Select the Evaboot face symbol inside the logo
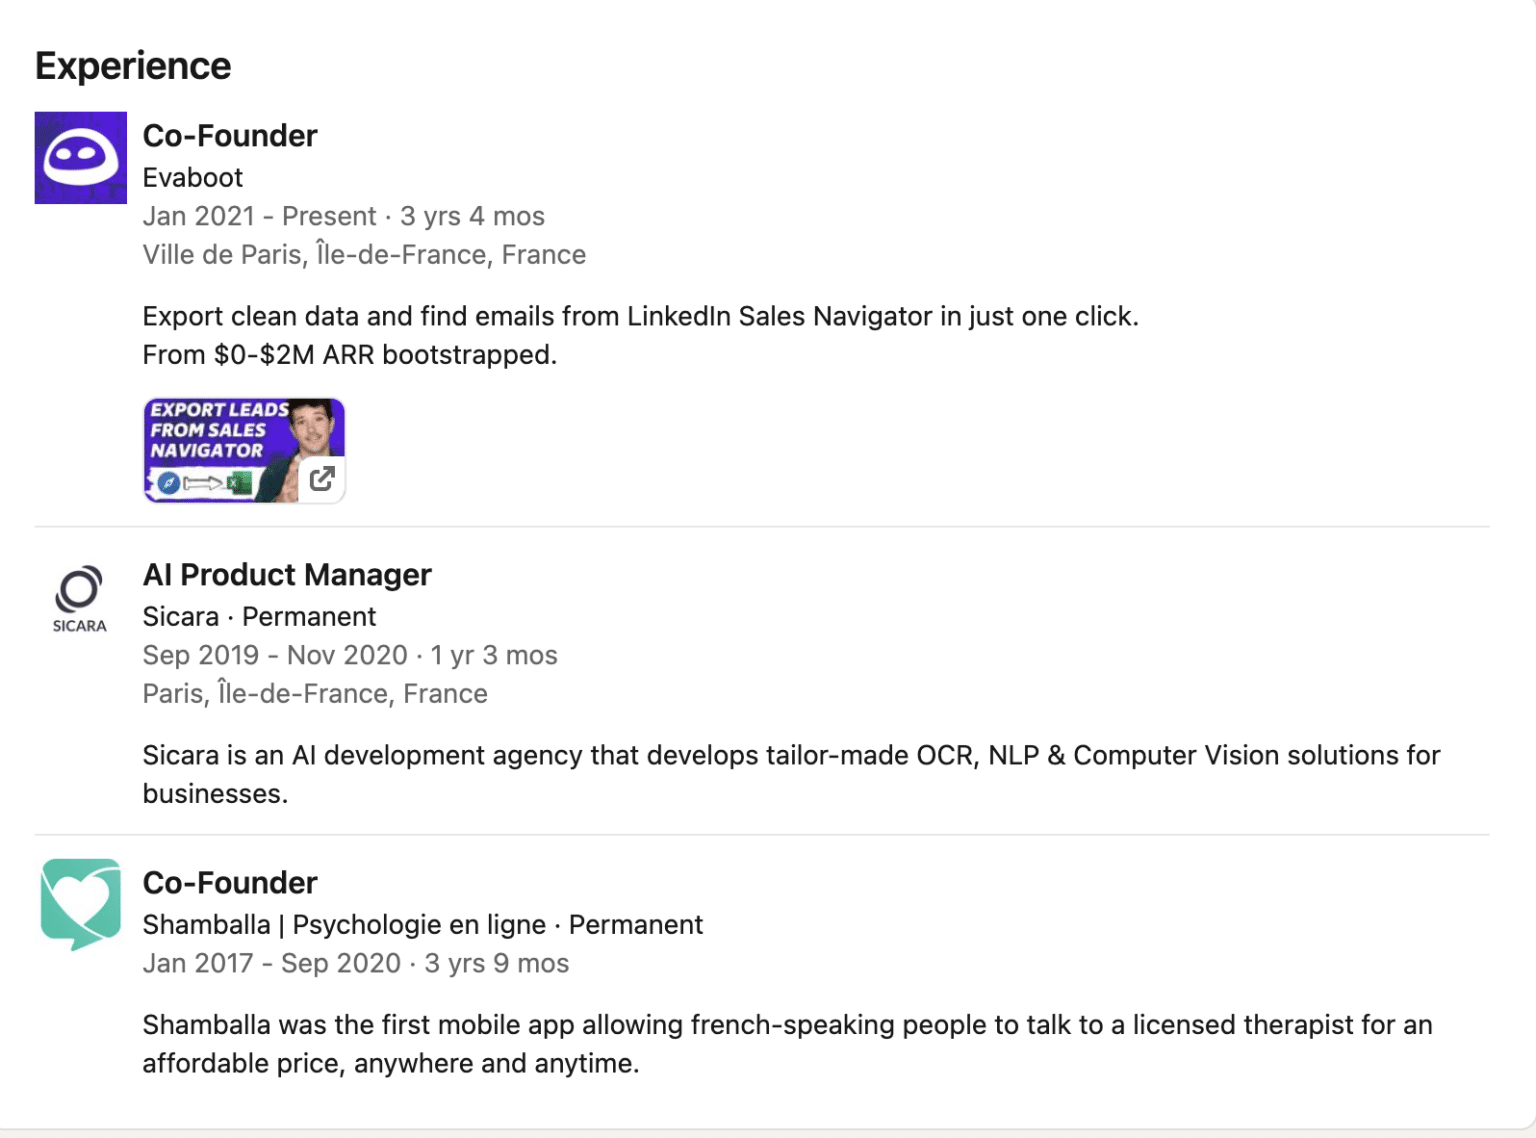The height and width of the screenshot is (1138, 1536). click(80, 155)
